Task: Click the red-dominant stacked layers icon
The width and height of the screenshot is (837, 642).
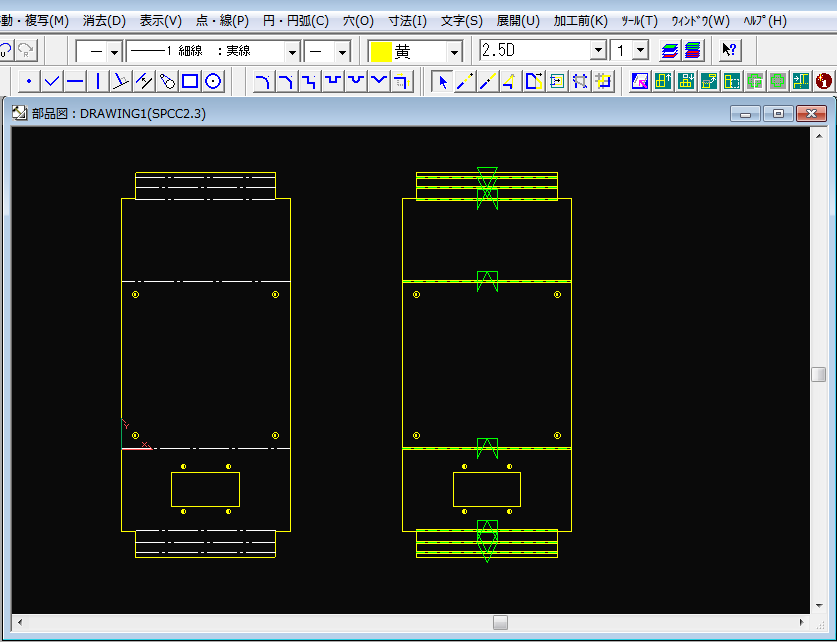Action: click(x=692, y=51)
